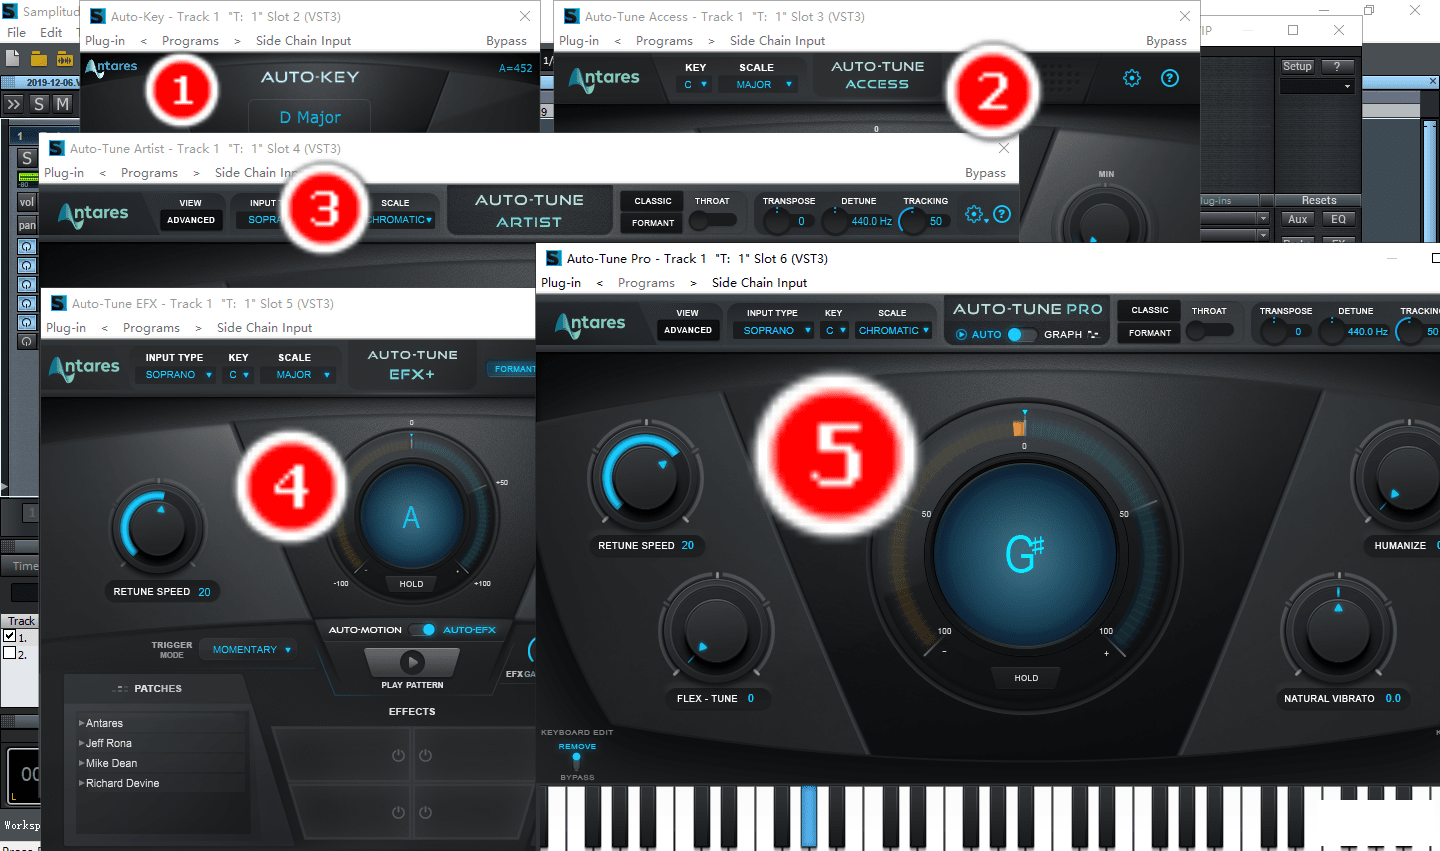Click Auto mode play icon in Auto-Tune Pro
1440x851 pixels.
tap(961, 335)
